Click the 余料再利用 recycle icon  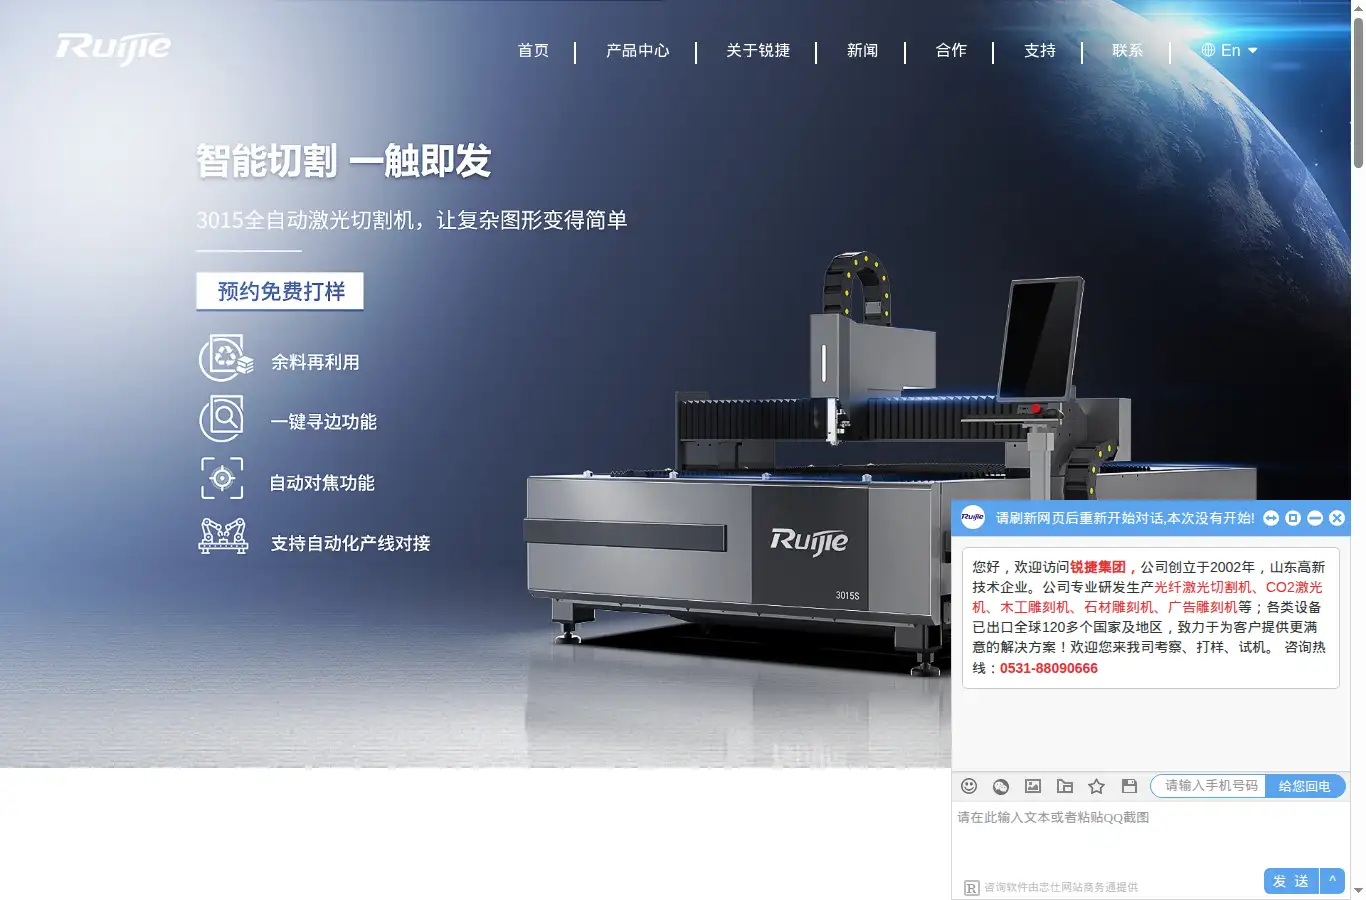click(226, 358)
